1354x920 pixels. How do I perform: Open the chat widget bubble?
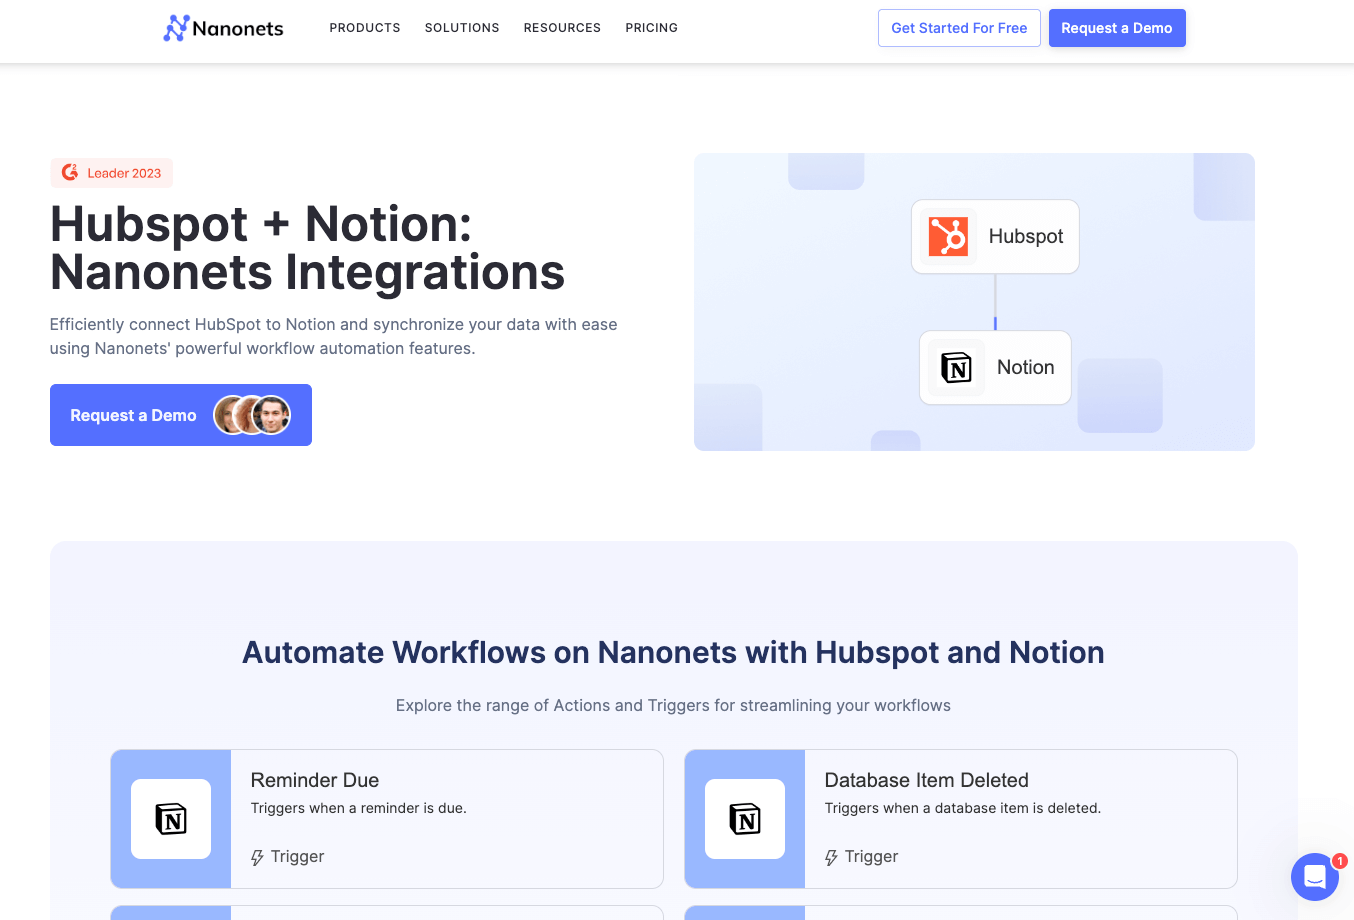coord(1315,877)
